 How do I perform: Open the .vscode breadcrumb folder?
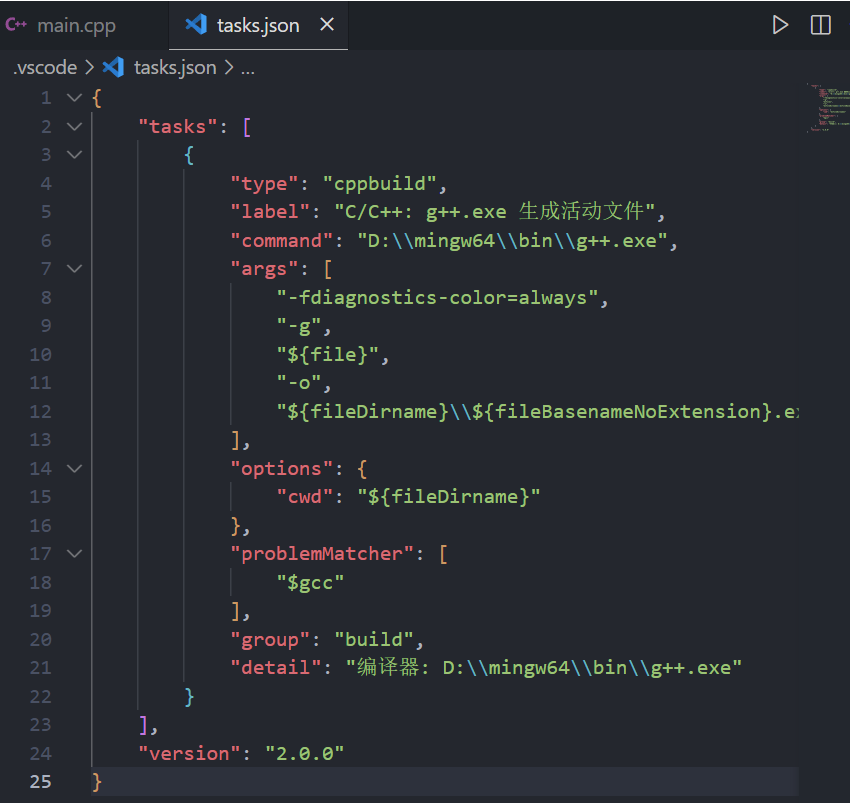tap(46, 67)
